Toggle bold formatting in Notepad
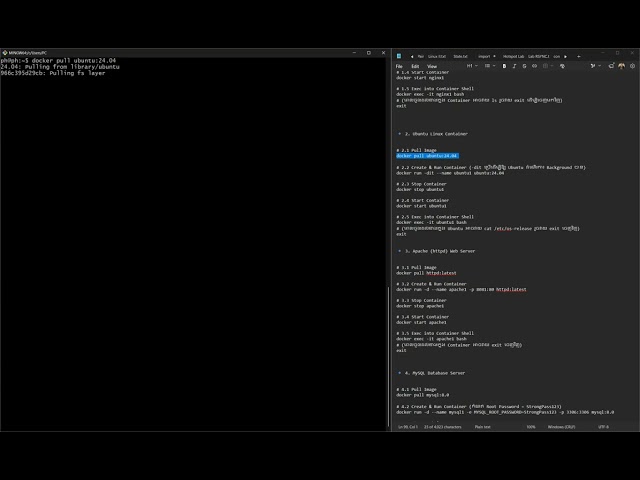 (x=504, y=66)
